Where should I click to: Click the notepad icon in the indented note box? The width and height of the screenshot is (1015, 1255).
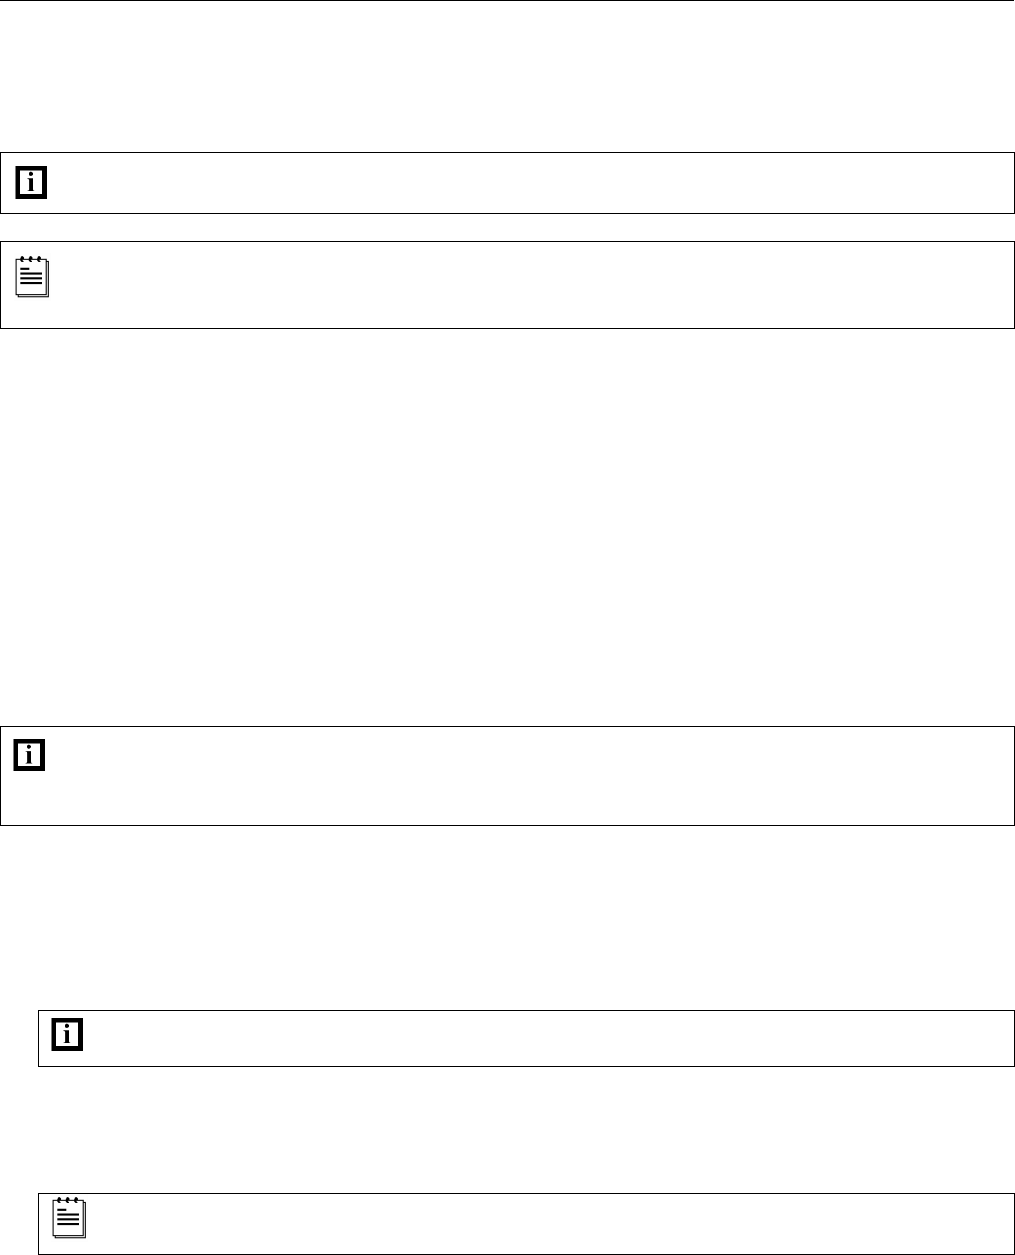click(69, 1216)
